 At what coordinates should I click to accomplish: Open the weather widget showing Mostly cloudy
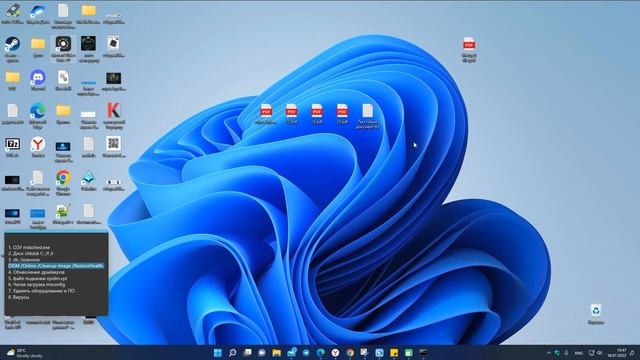[24, 353]
